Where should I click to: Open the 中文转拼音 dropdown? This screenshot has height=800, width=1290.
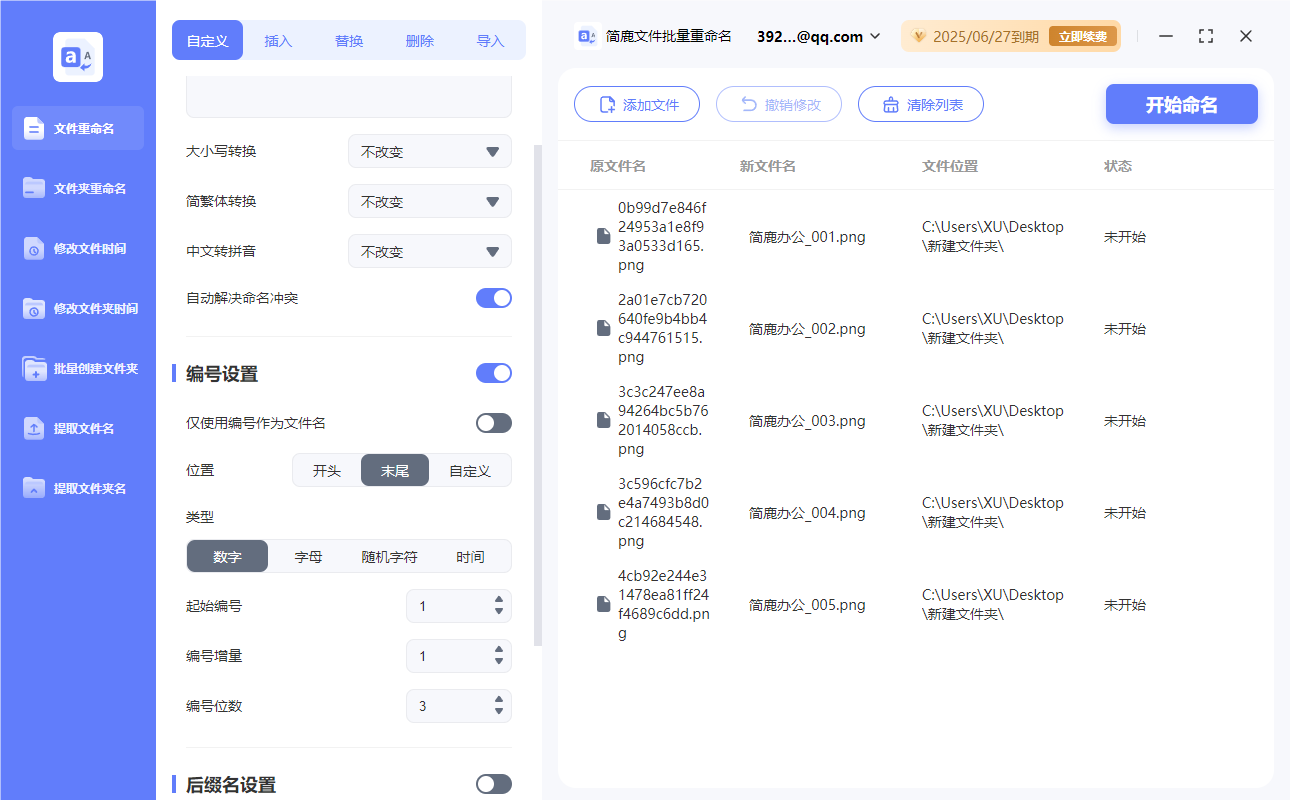pyautogui.click(x=429, y=251)
